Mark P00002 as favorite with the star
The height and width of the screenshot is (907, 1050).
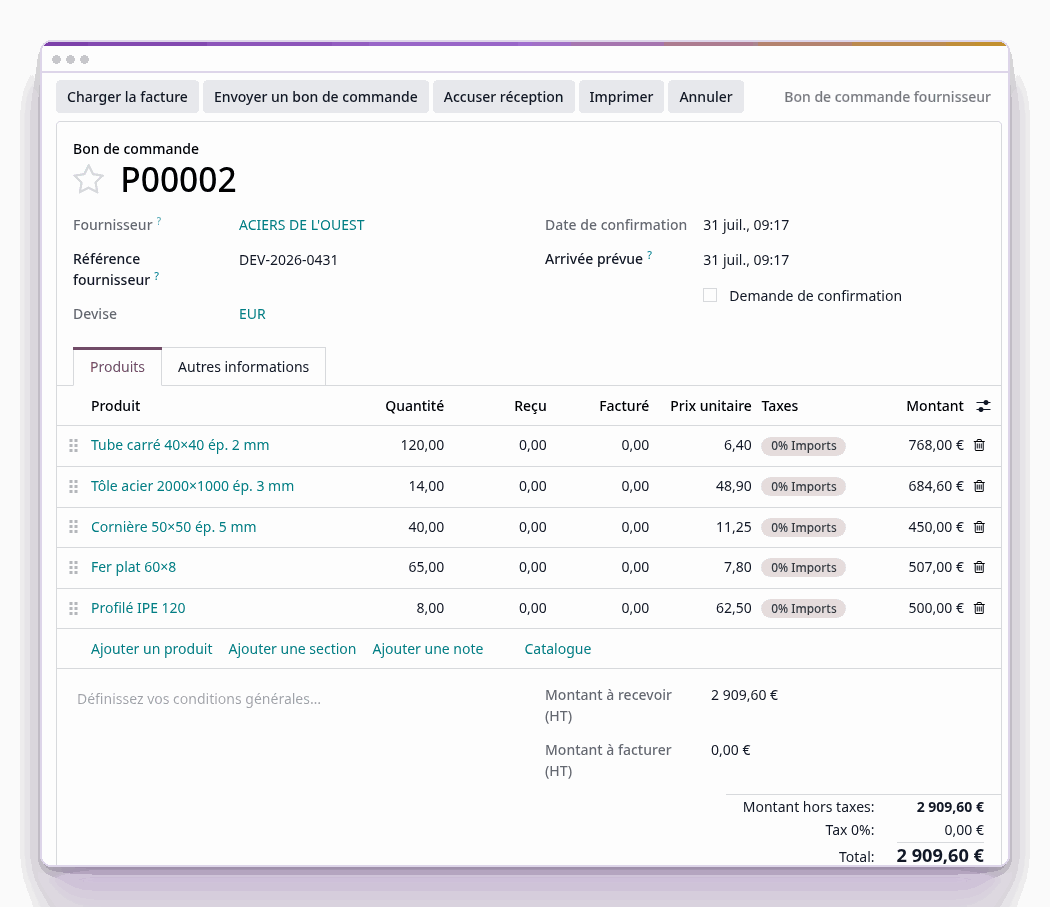[88, 180]
